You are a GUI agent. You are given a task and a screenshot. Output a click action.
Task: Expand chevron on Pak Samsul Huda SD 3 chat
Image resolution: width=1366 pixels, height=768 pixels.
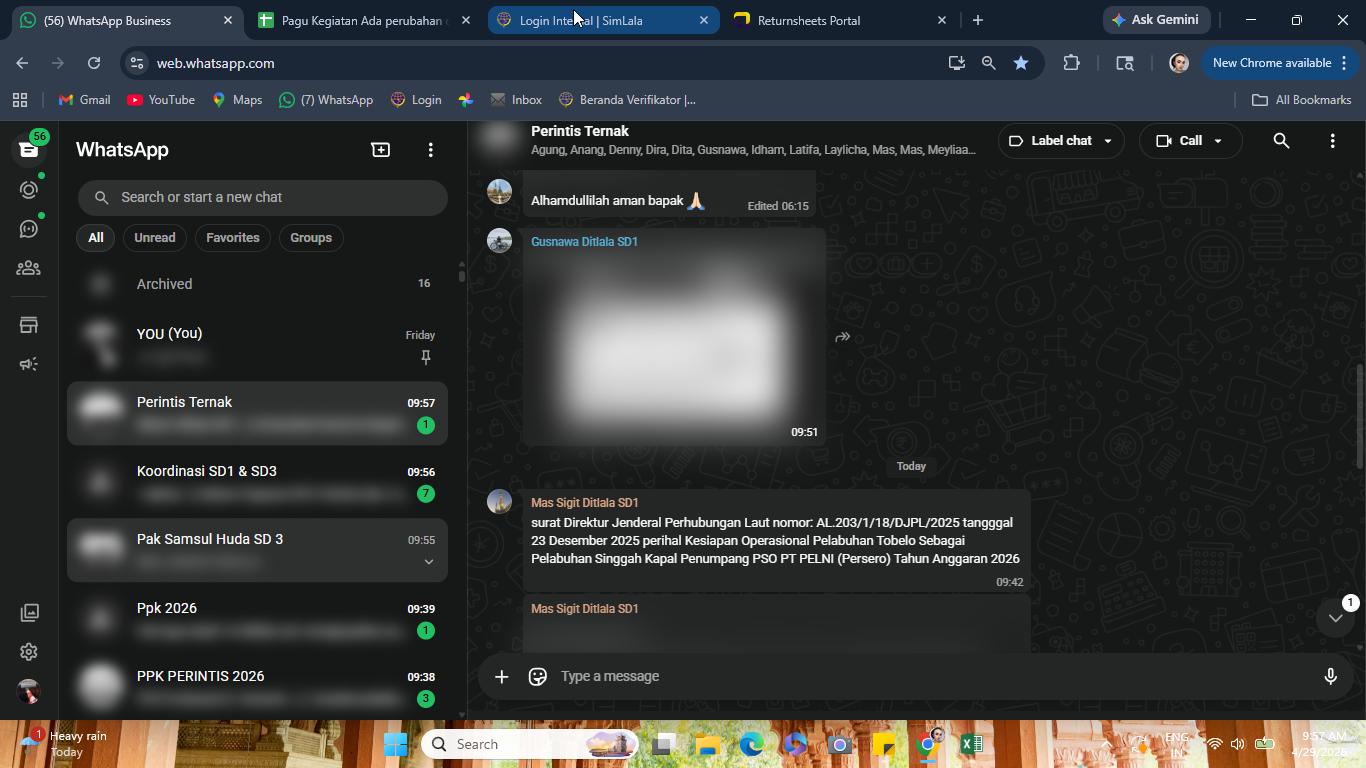click(429, 561)
